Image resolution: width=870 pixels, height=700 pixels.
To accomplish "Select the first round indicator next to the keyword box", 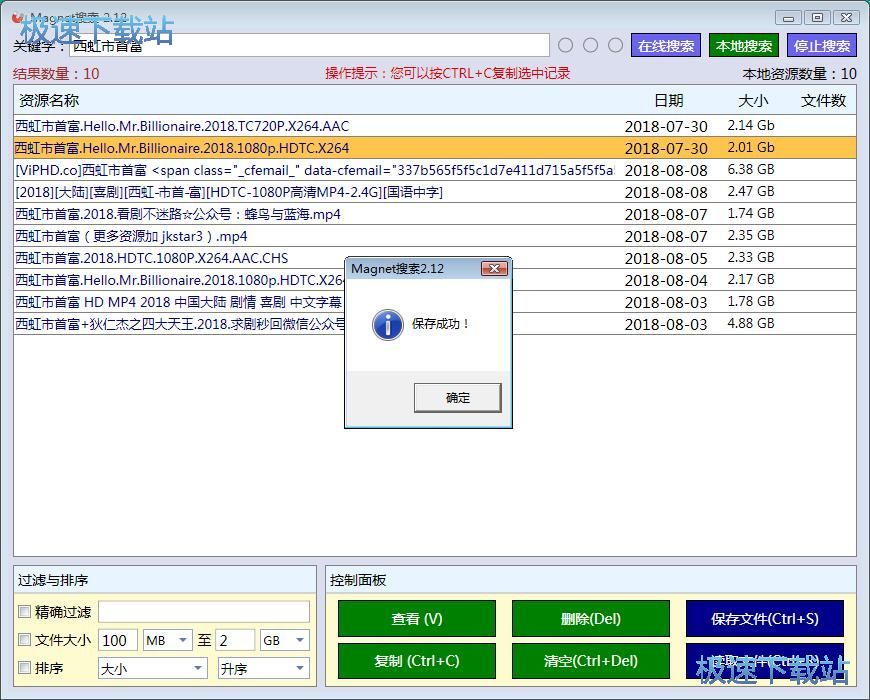I will (565, 45).
